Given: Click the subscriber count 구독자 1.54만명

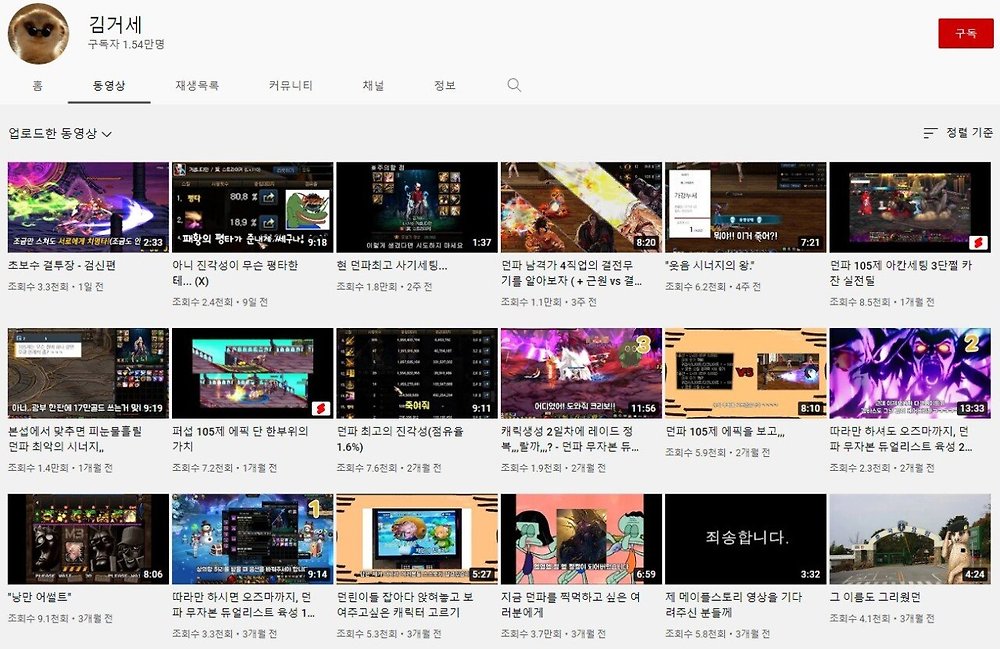Looking at the screenshot, I should point(126,44).
